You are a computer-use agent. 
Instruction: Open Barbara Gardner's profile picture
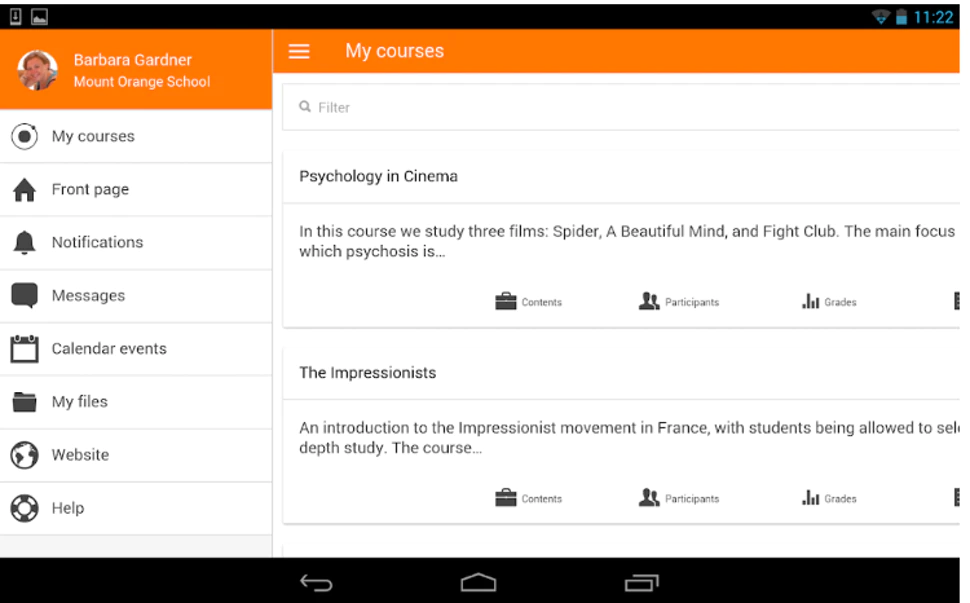click(38, 70)
